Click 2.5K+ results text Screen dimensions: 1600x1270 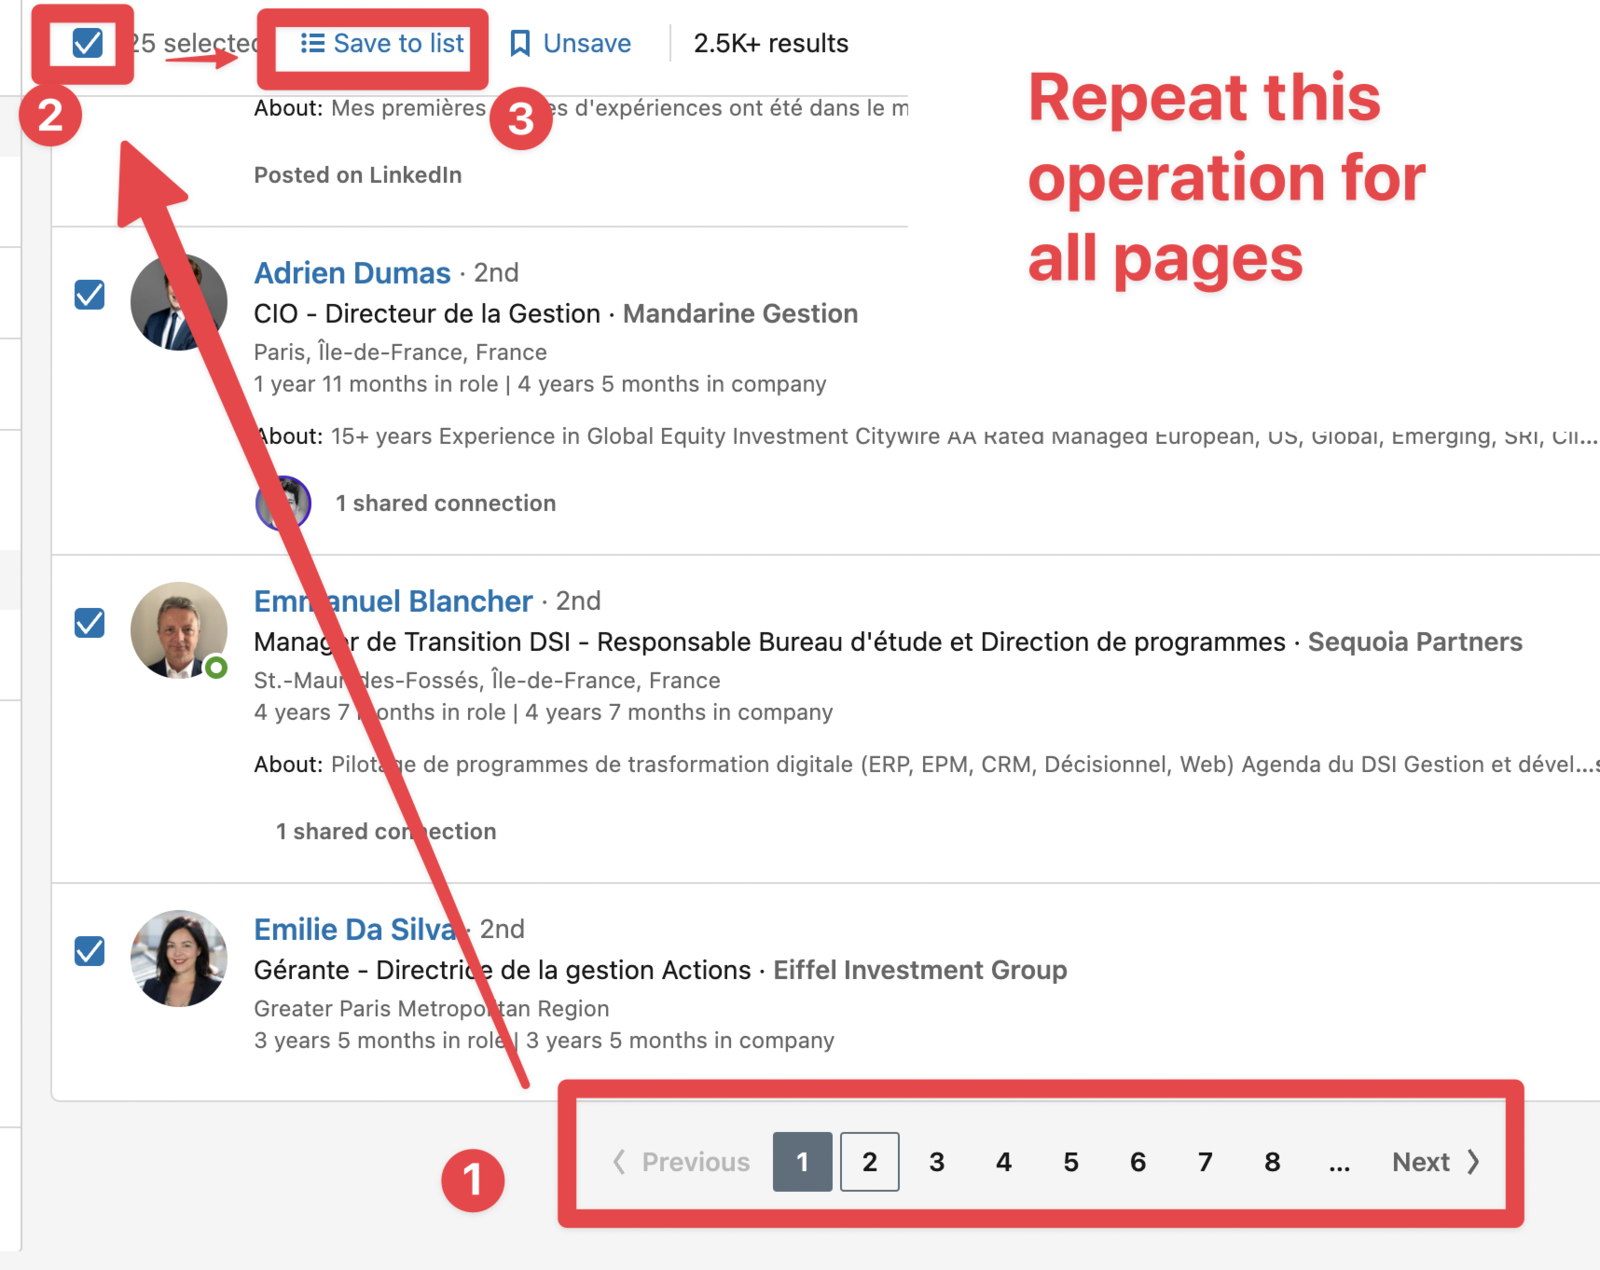click(x=771, y=43)
